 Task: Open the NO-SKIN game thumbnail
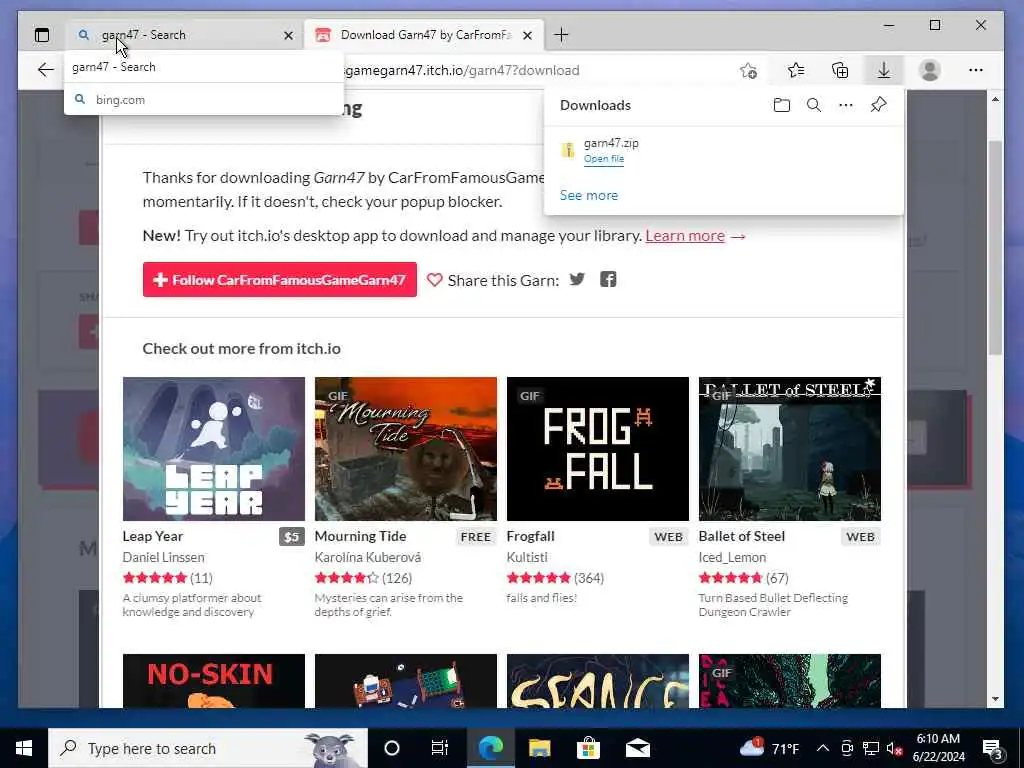pos(214,680)
